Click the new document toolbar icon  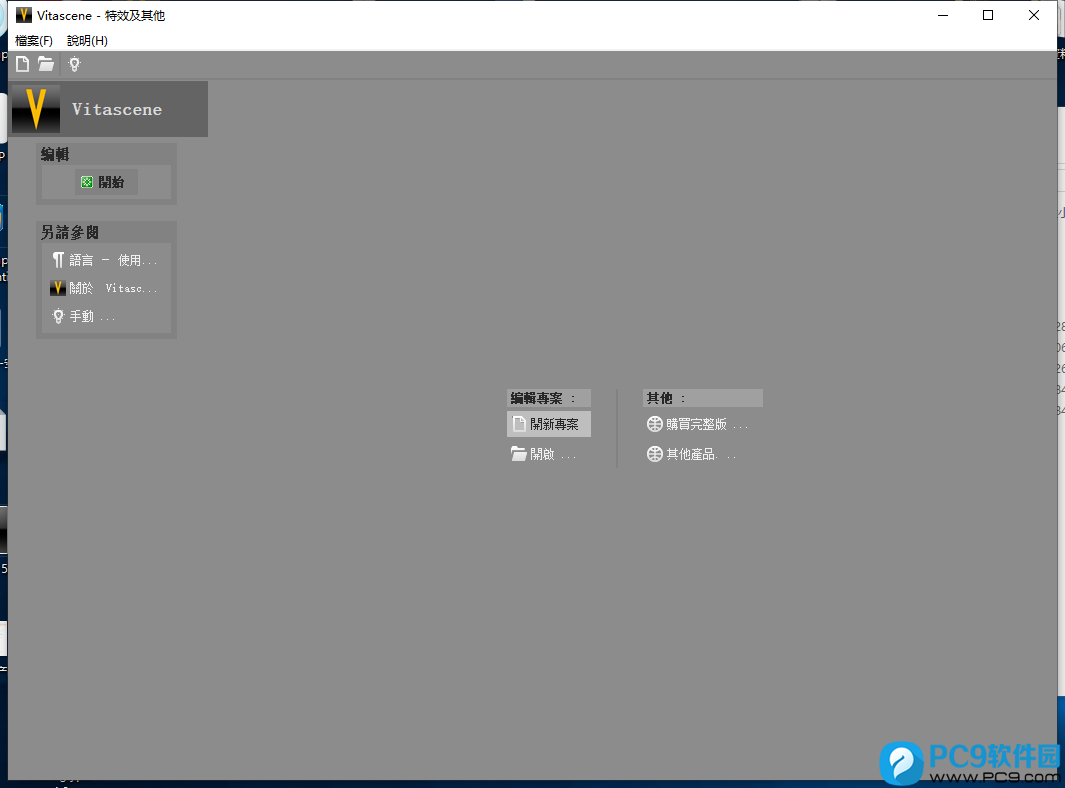point(22,65)
